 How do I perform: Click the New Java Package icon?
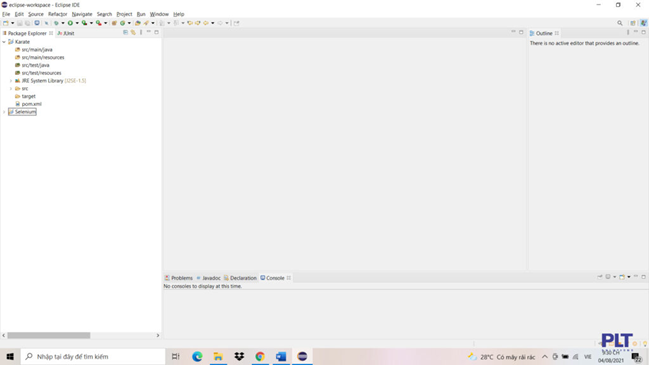114,23
